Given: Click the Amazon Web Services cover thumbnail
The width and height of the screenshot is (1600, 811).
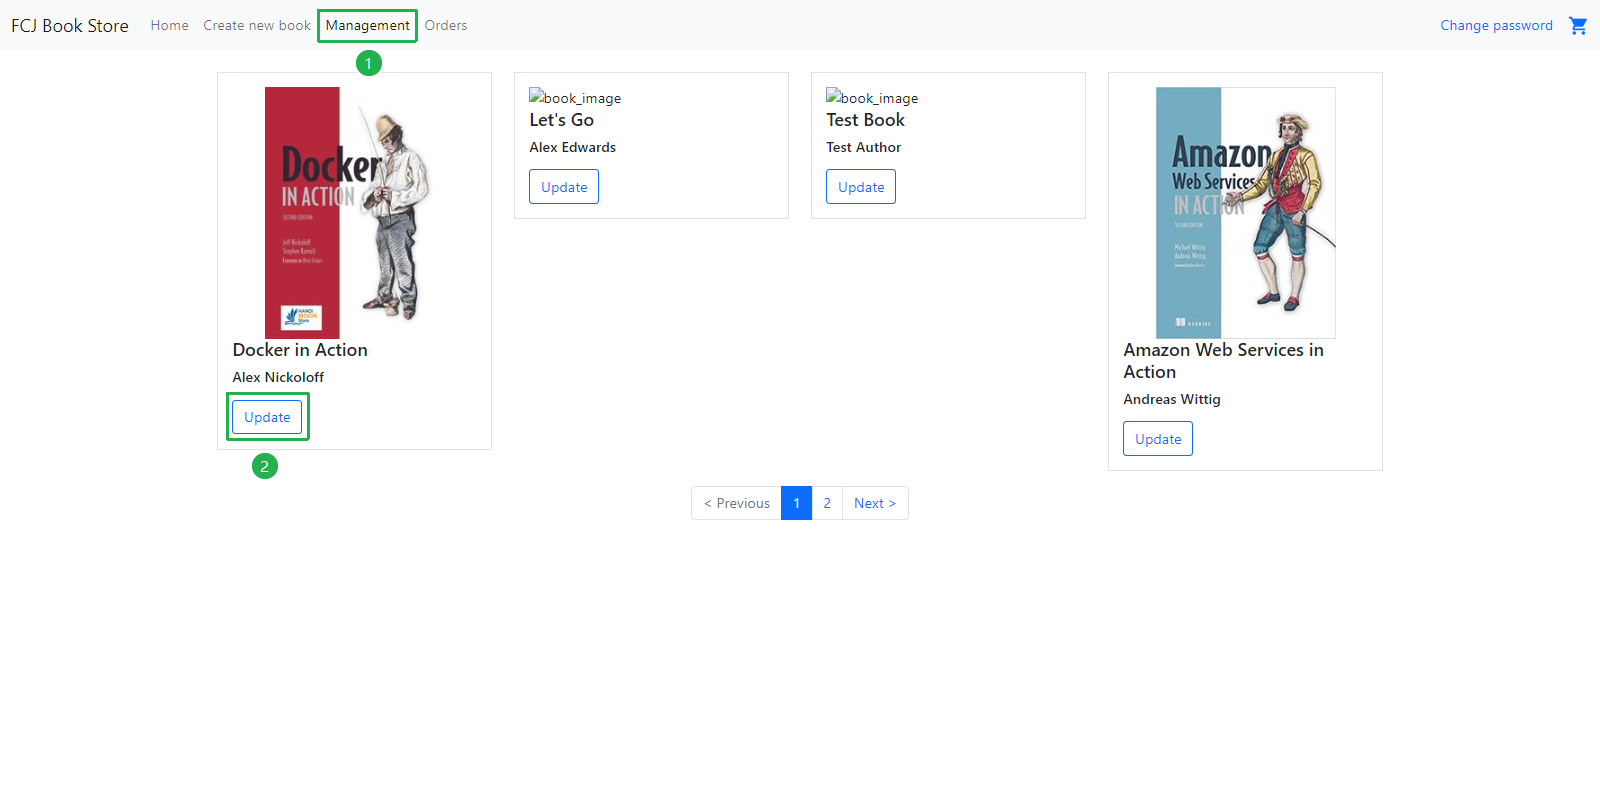Looking at the screenshot, I should tap(1246, 213).
